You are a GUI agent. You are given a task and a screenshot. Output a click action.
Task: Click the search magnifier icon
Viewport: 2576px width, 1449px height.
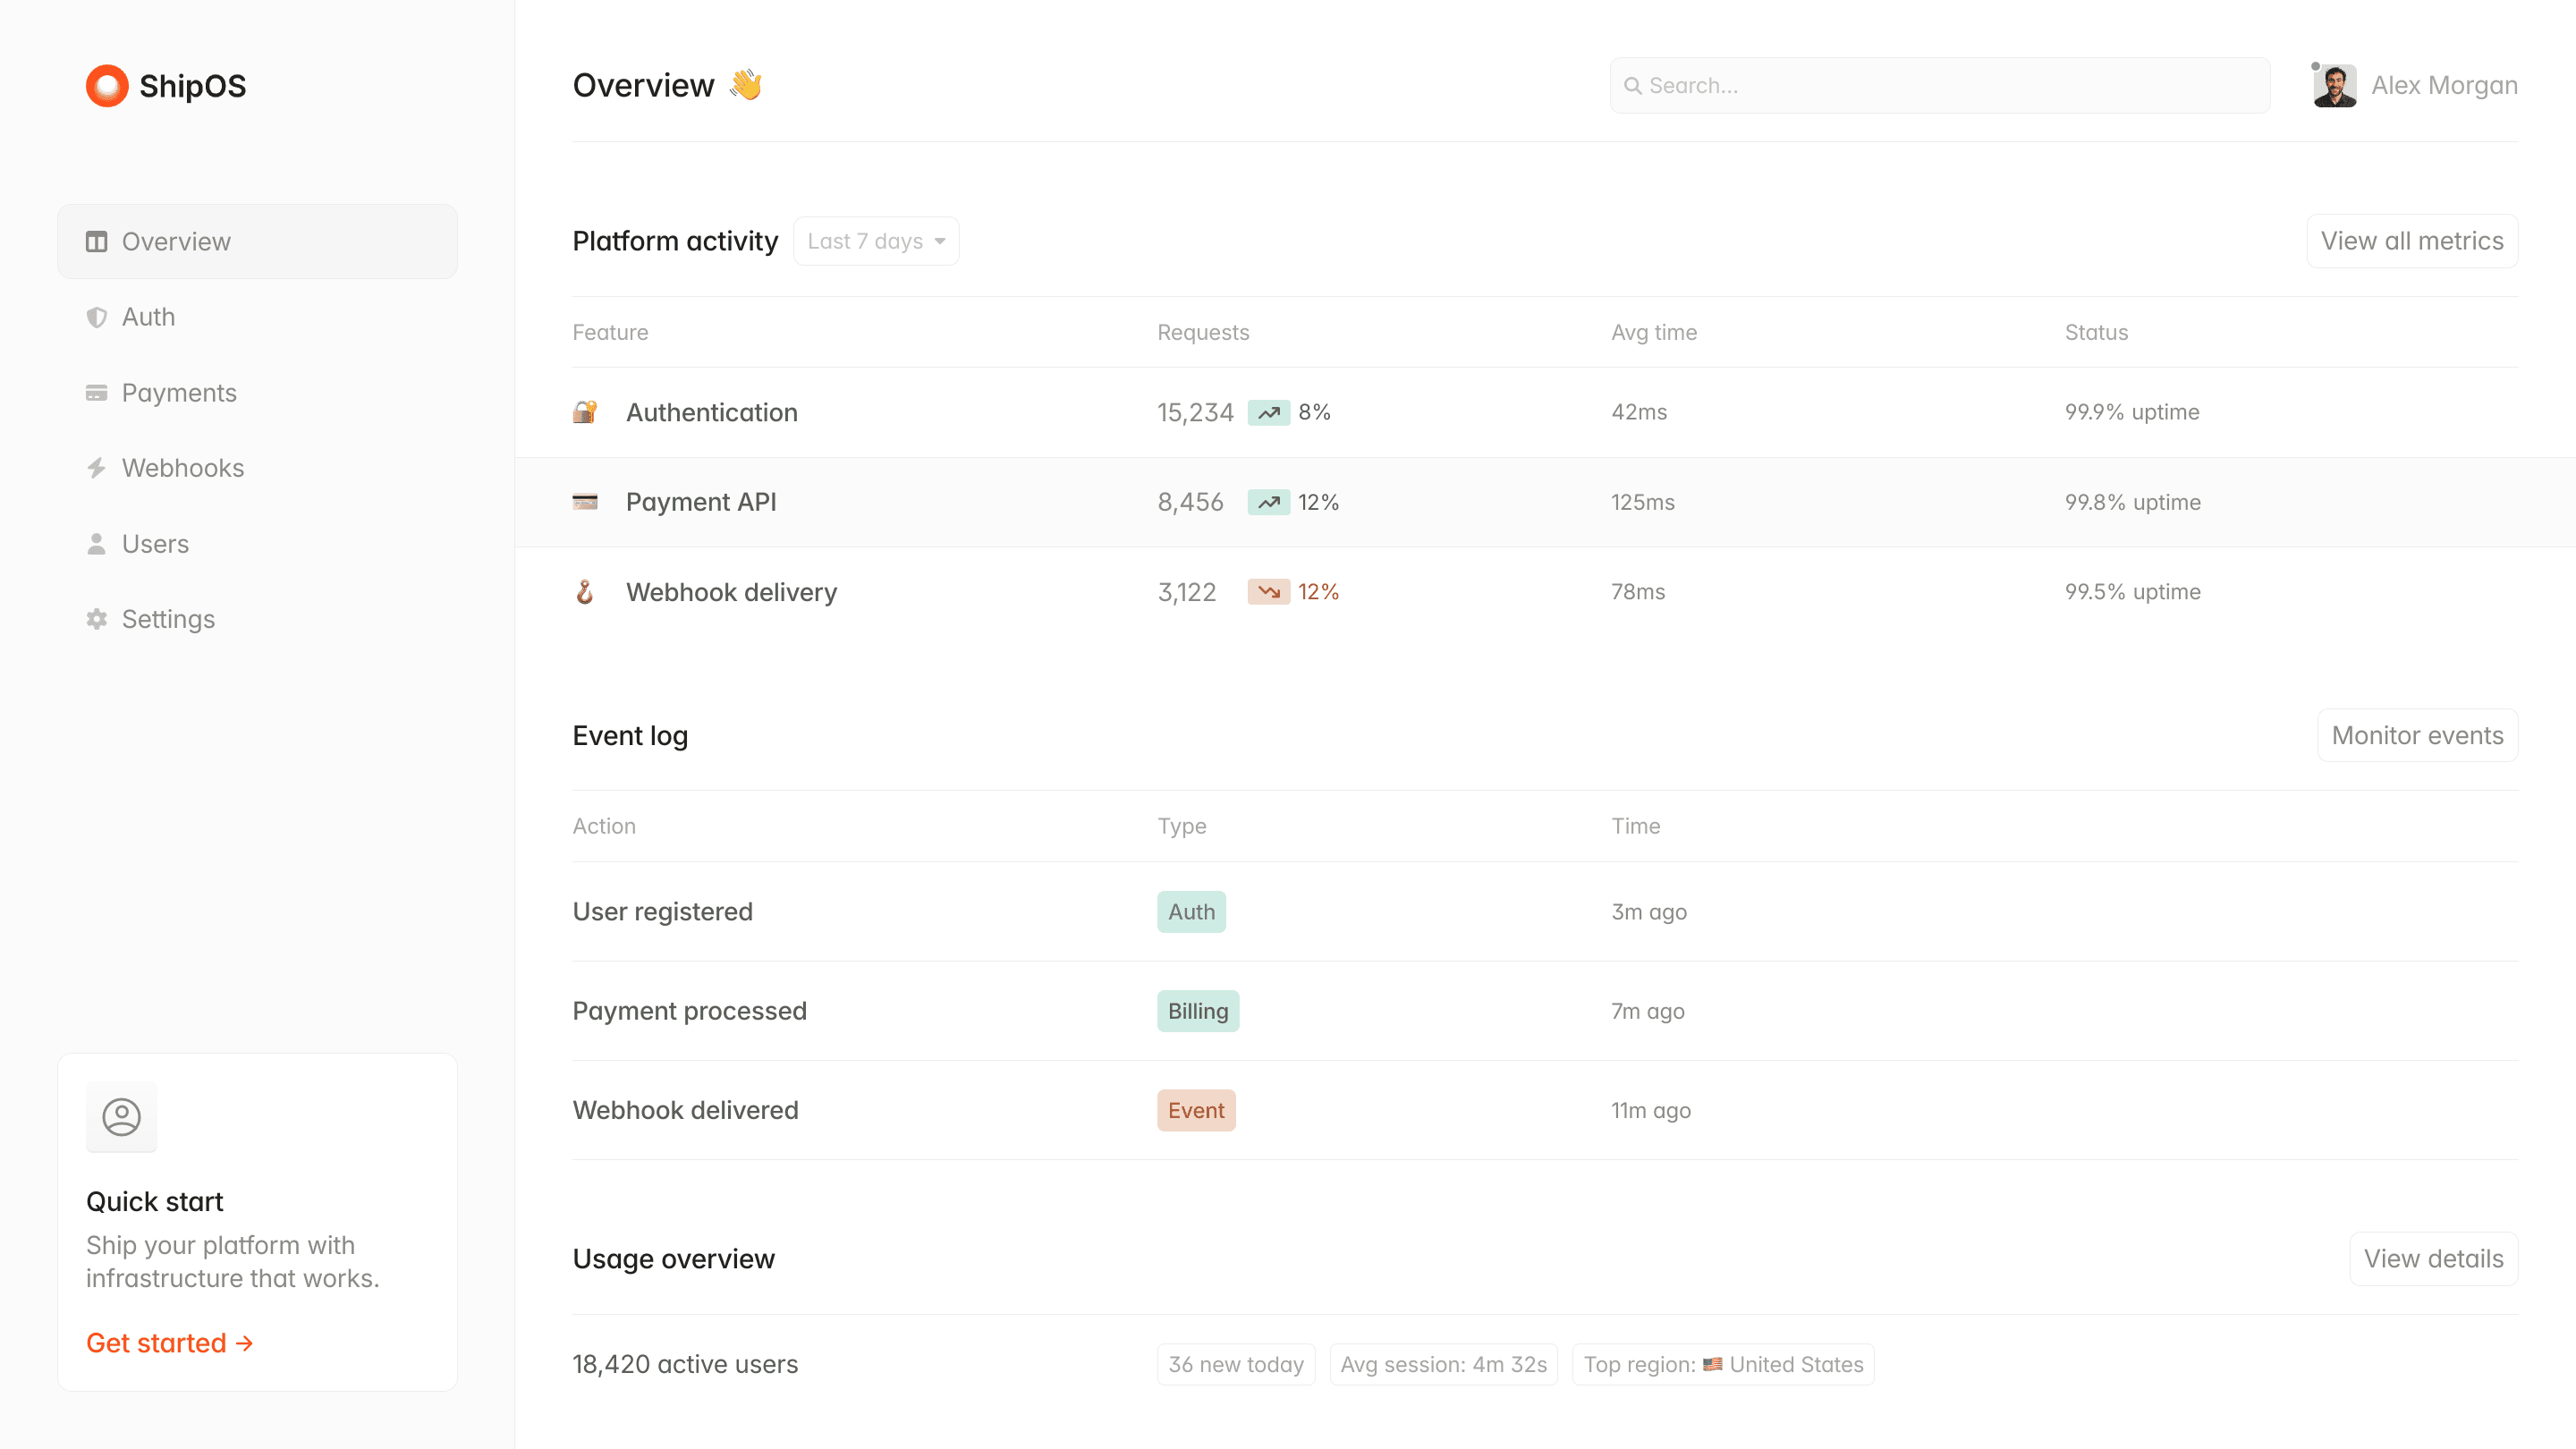click(1634, 86)
